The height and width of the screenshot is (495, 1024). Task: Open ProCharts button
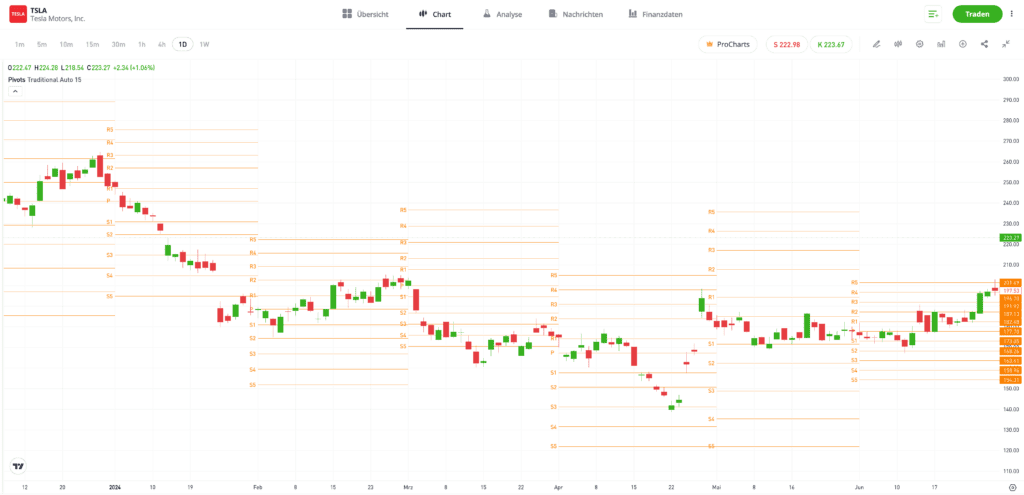click(728, 44)
